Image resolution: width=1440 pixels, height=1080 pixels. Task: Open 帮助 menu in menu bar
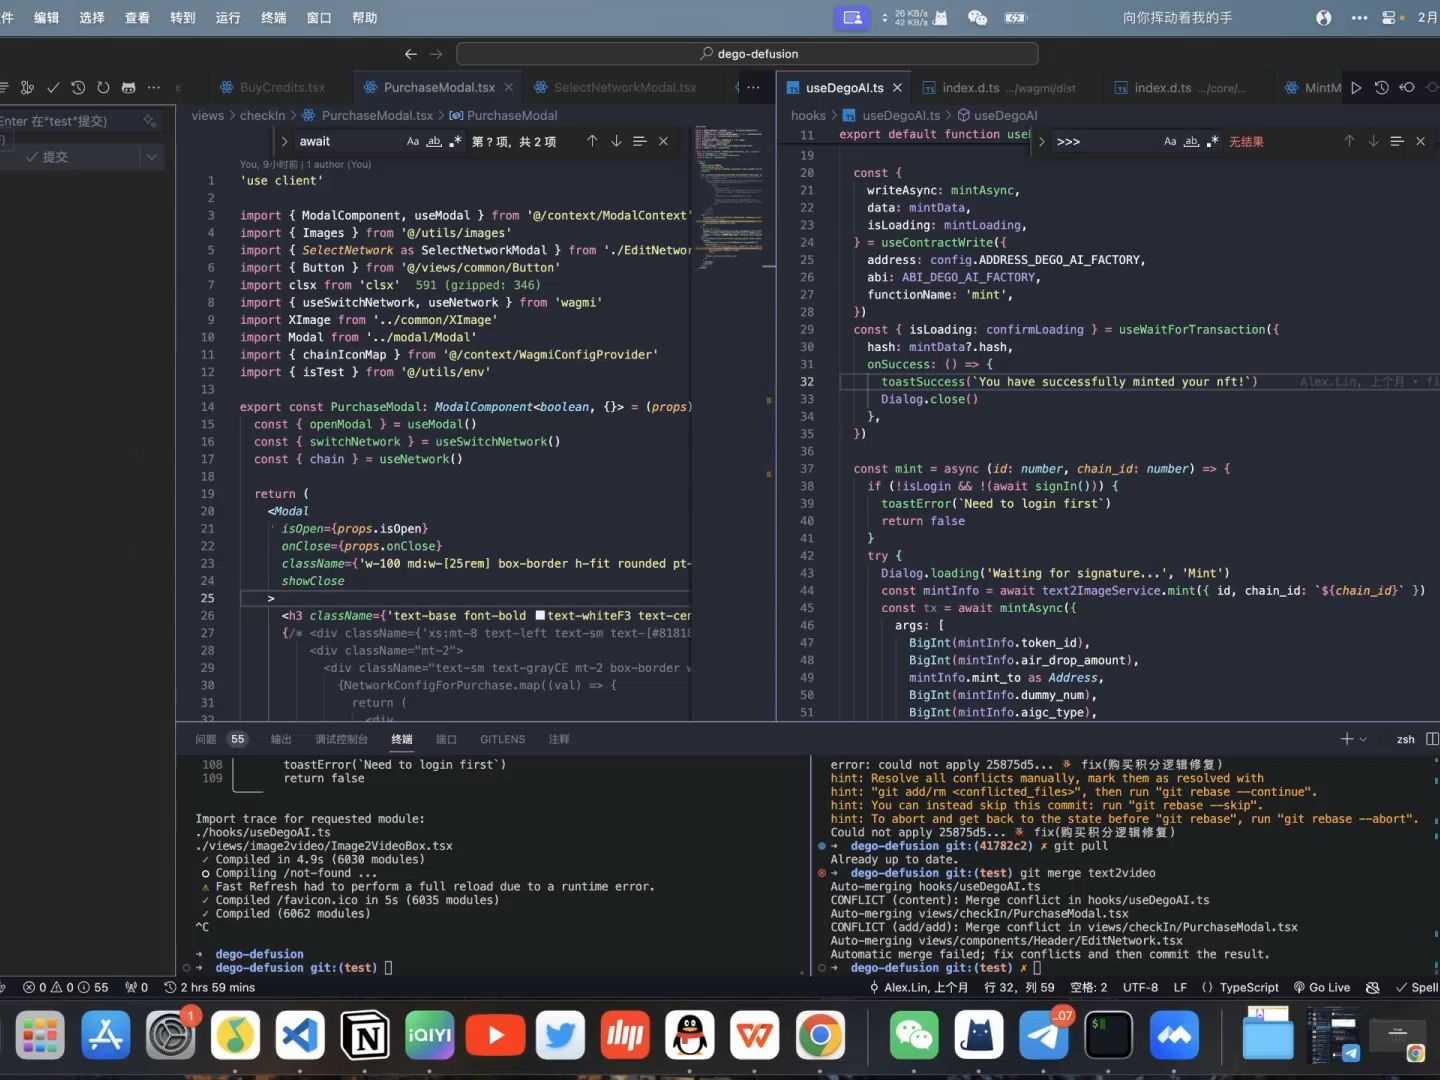(365, 17)
